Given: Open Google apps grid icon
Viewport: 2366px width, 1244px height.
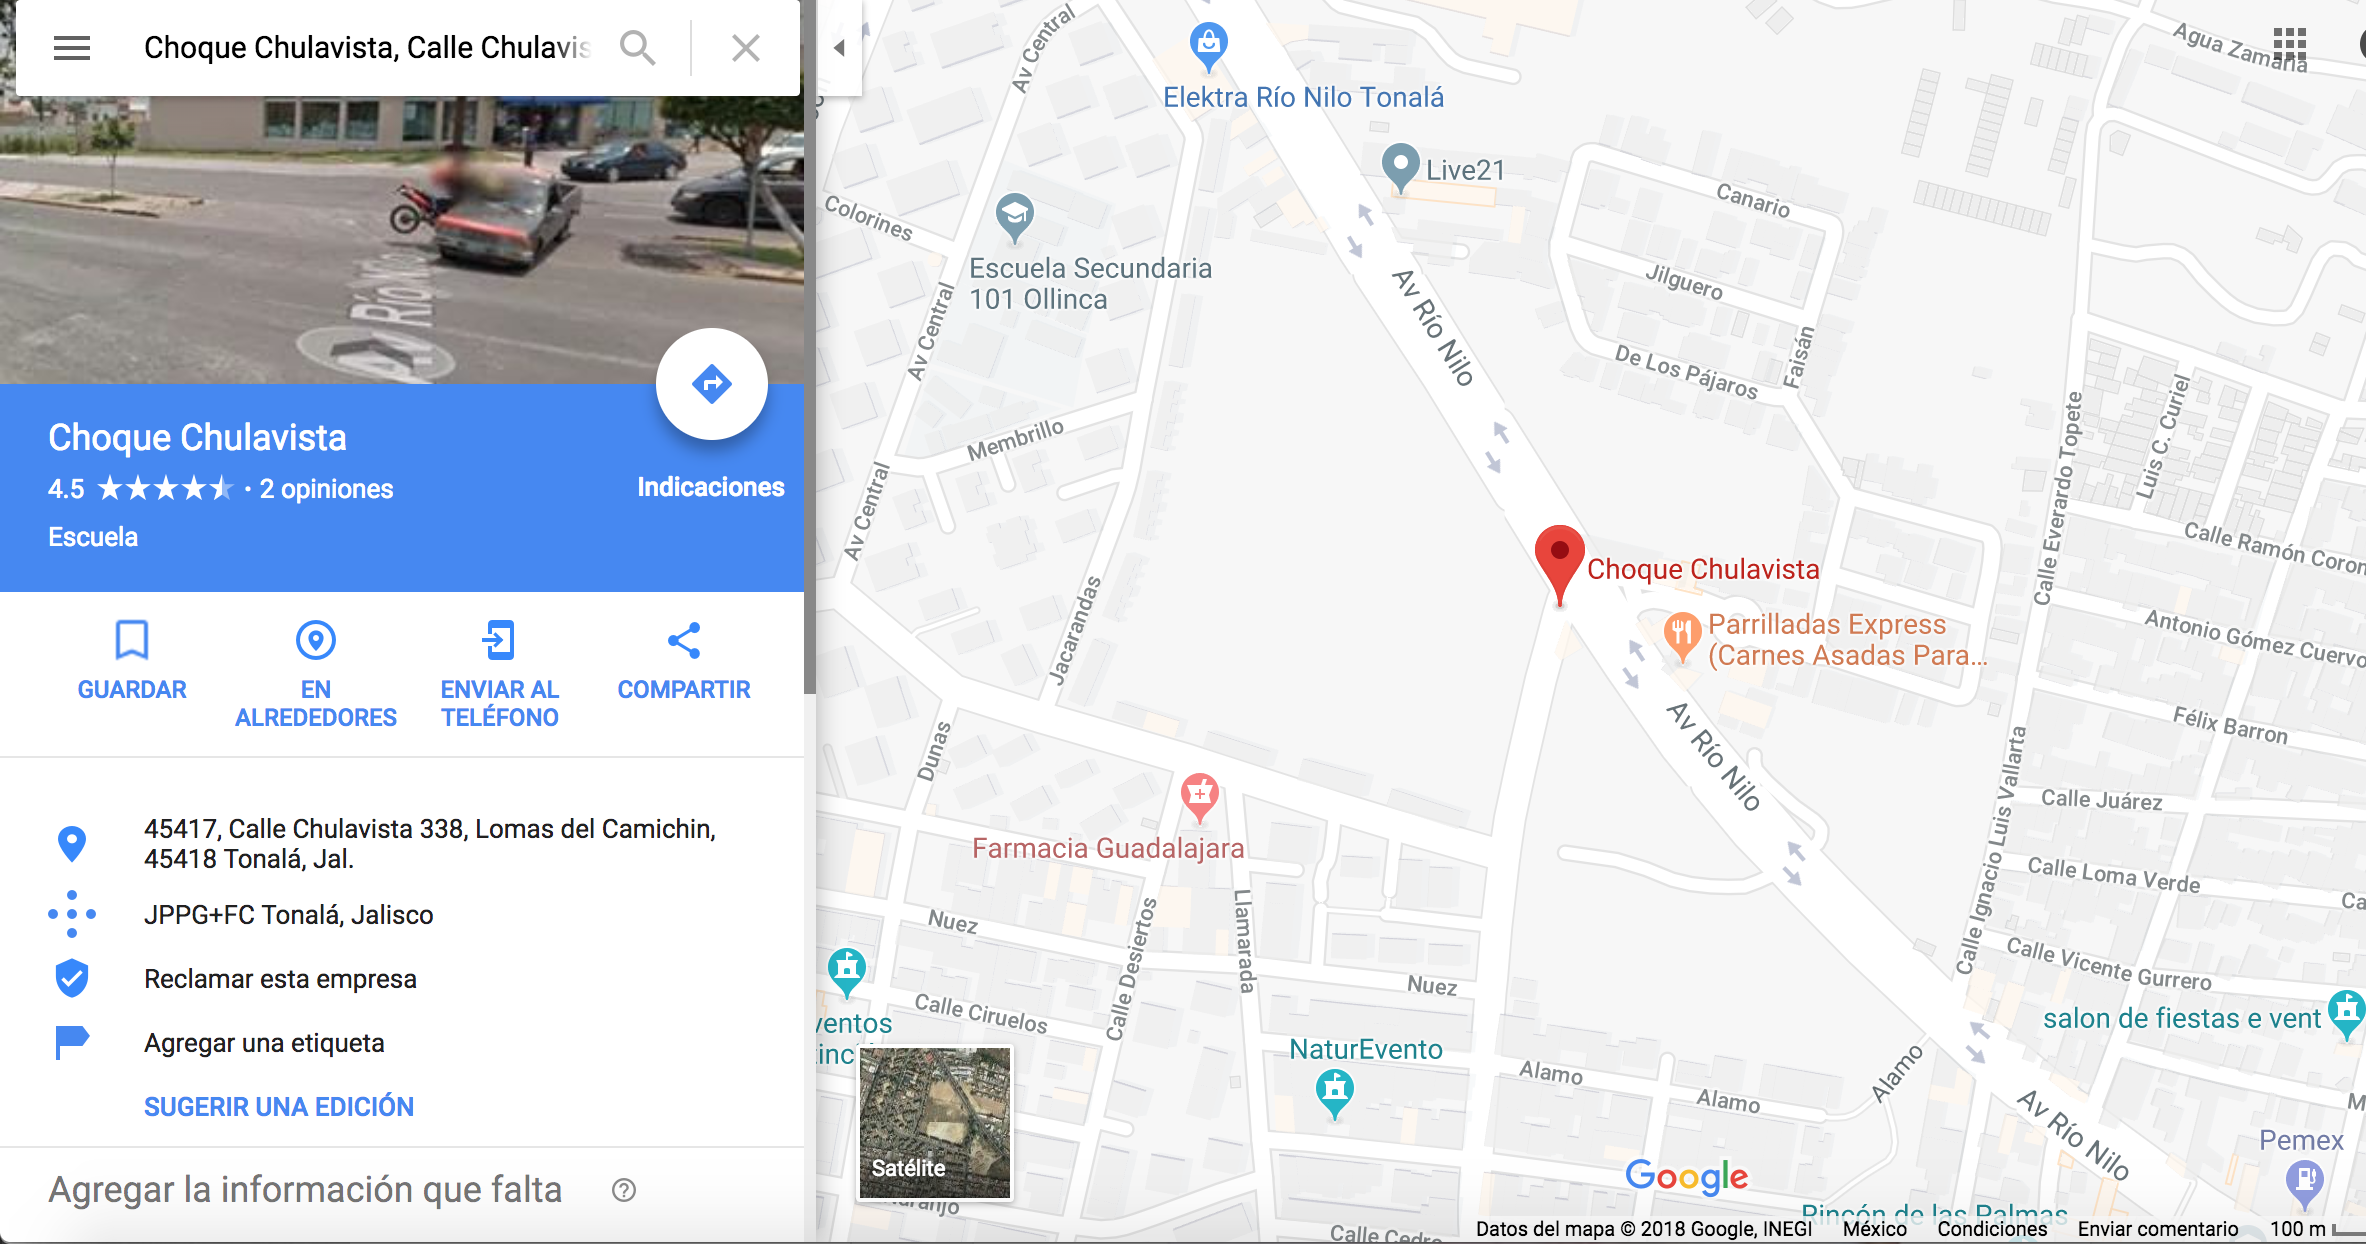Looking at the screenshot, I should point(2289,45).
